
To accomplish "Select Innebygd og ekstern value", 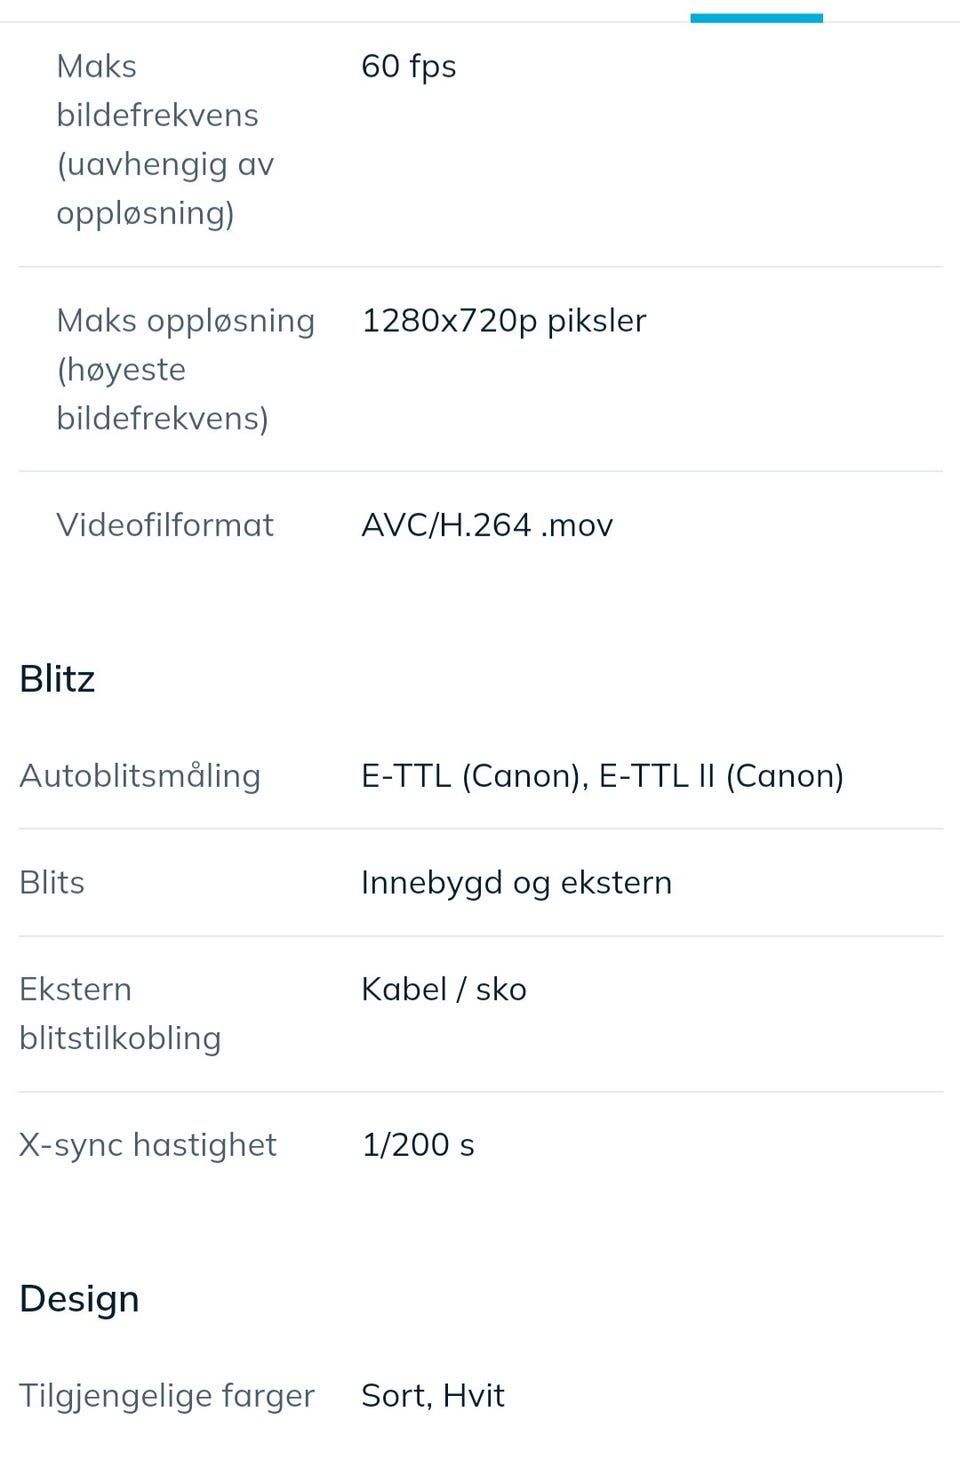I will tap(516, 883).
